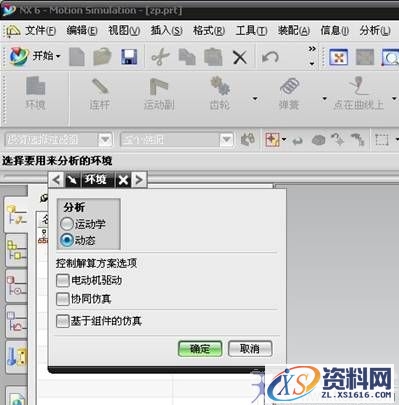Click the Open folder icon
This screenshot has height=405, width=399.
pos(102,57)
